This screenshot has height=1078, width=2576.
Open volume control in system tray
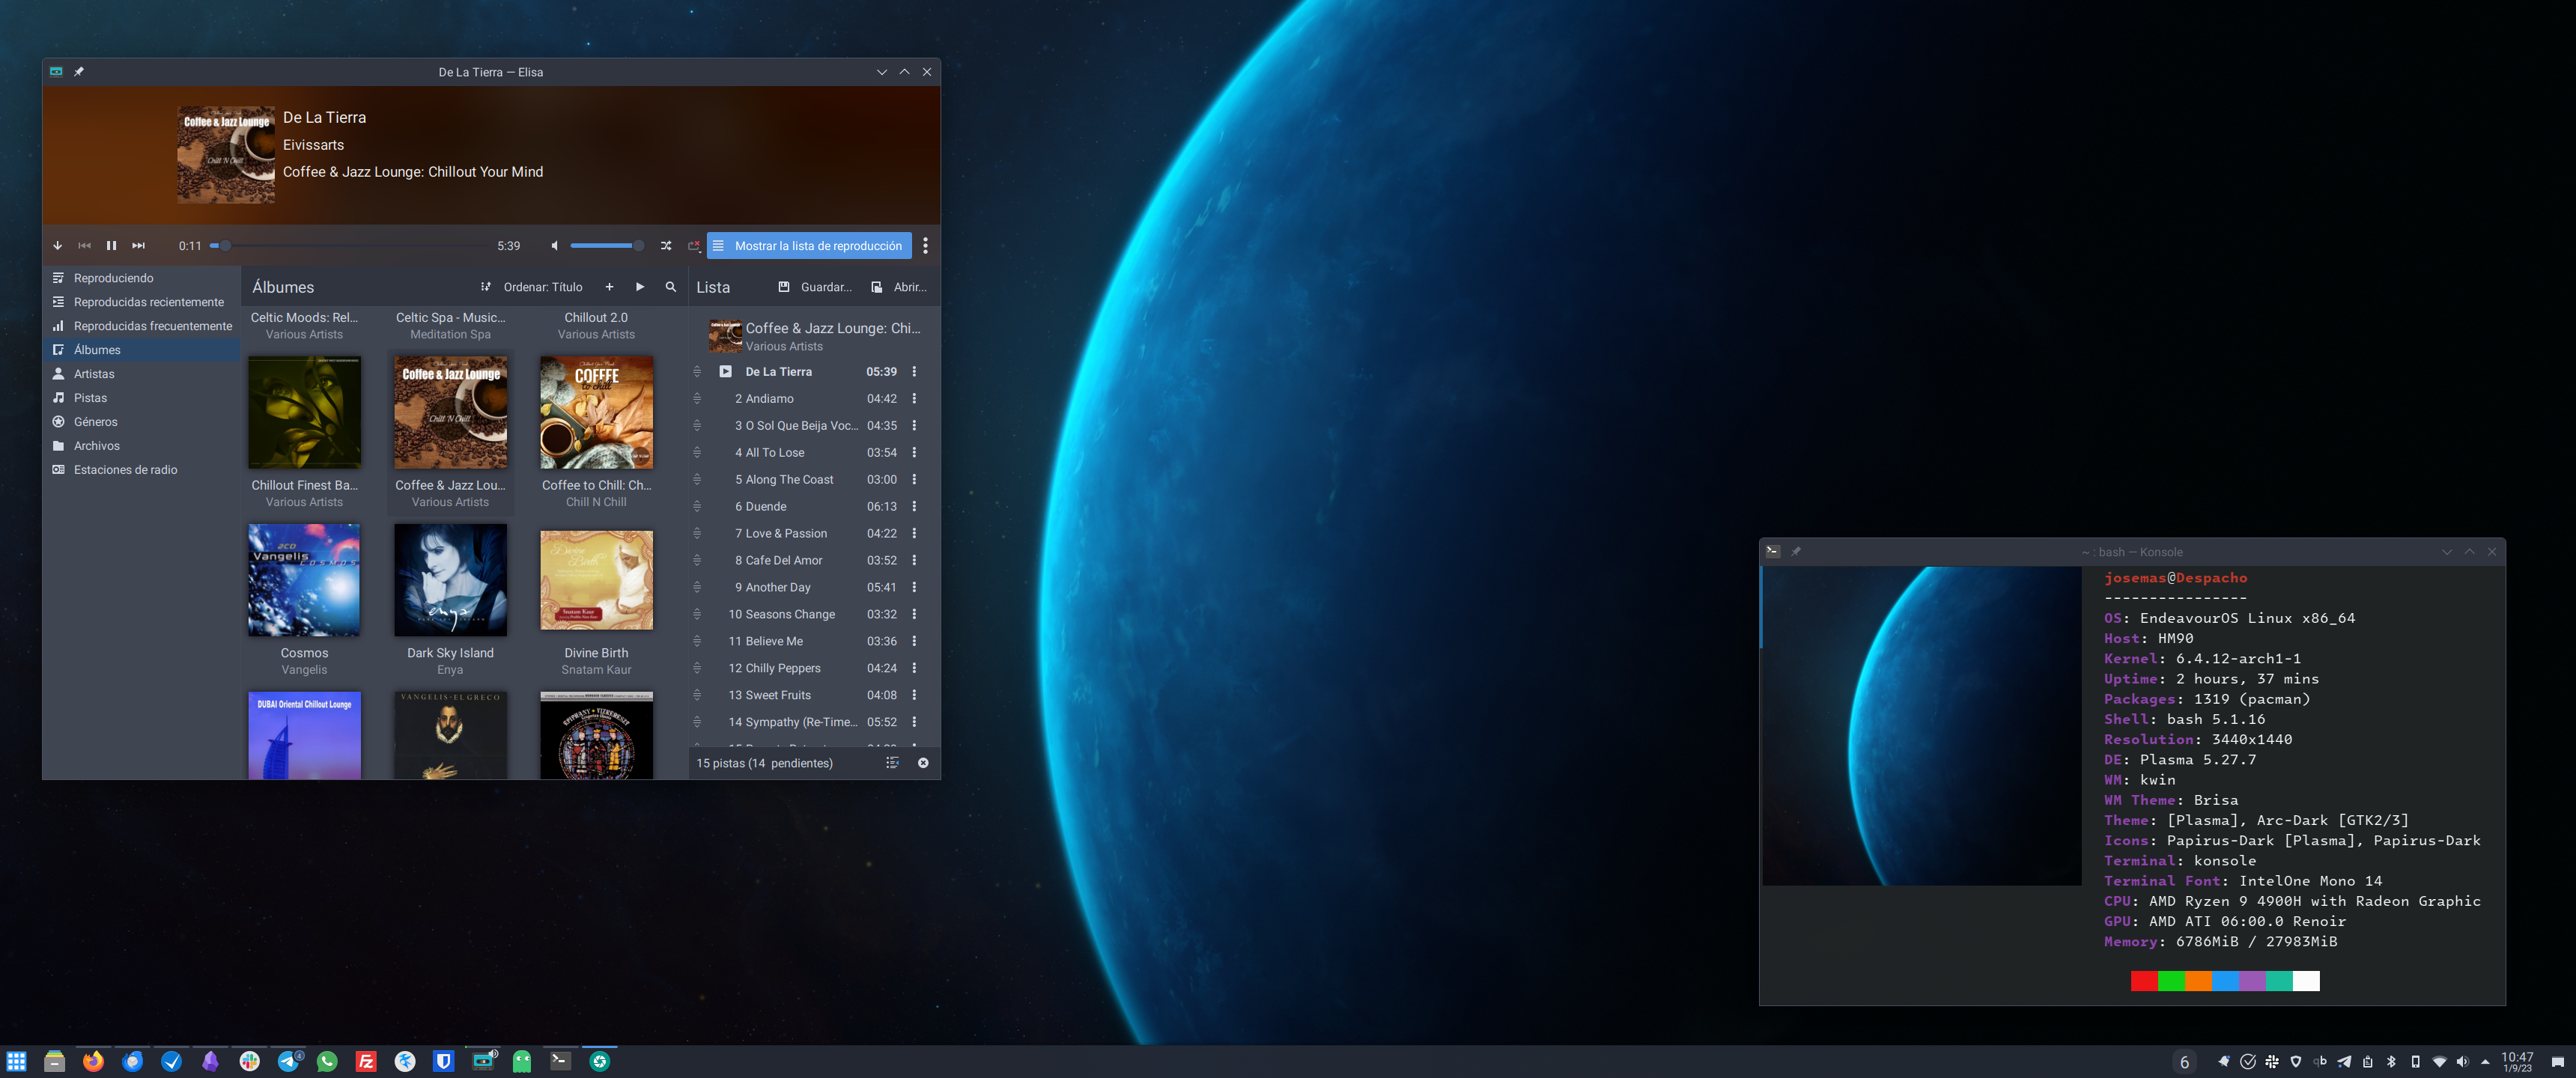click(2462, 1062)
